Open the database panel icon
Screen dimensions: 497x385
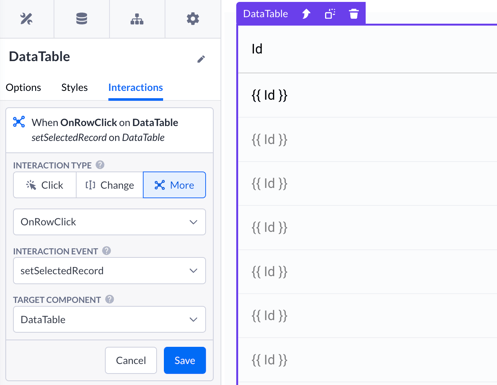[82, 19]
